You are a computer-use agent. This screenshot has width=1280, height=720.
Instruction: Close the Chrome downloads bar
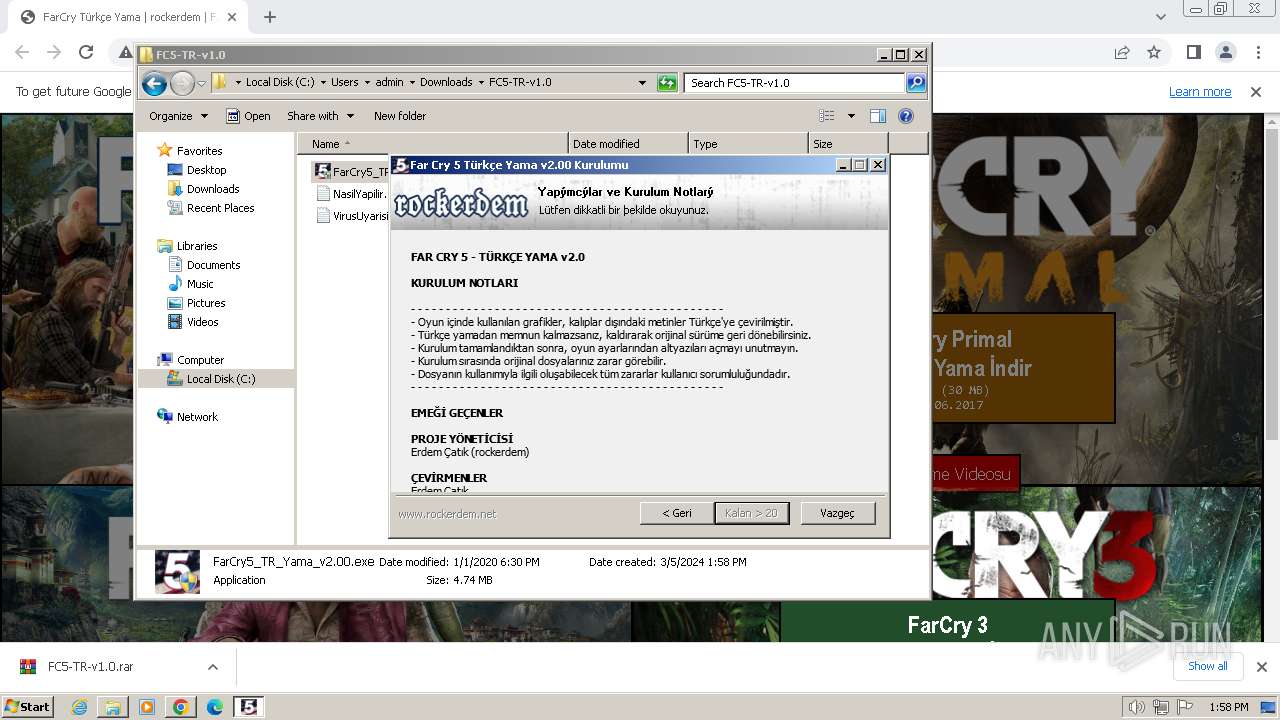click(x=1261, y=667)
